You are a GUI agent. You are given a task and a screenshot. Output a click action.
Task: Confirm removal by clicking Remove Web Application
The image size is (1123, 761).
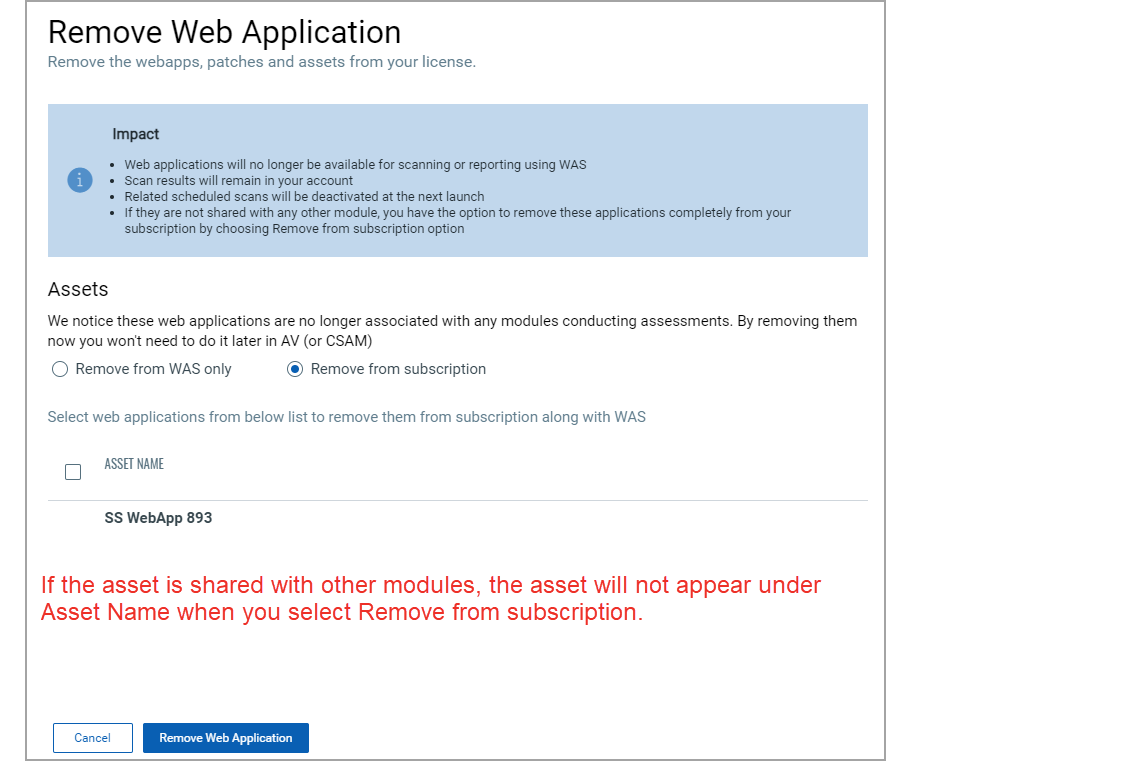[x=225, y=737]
